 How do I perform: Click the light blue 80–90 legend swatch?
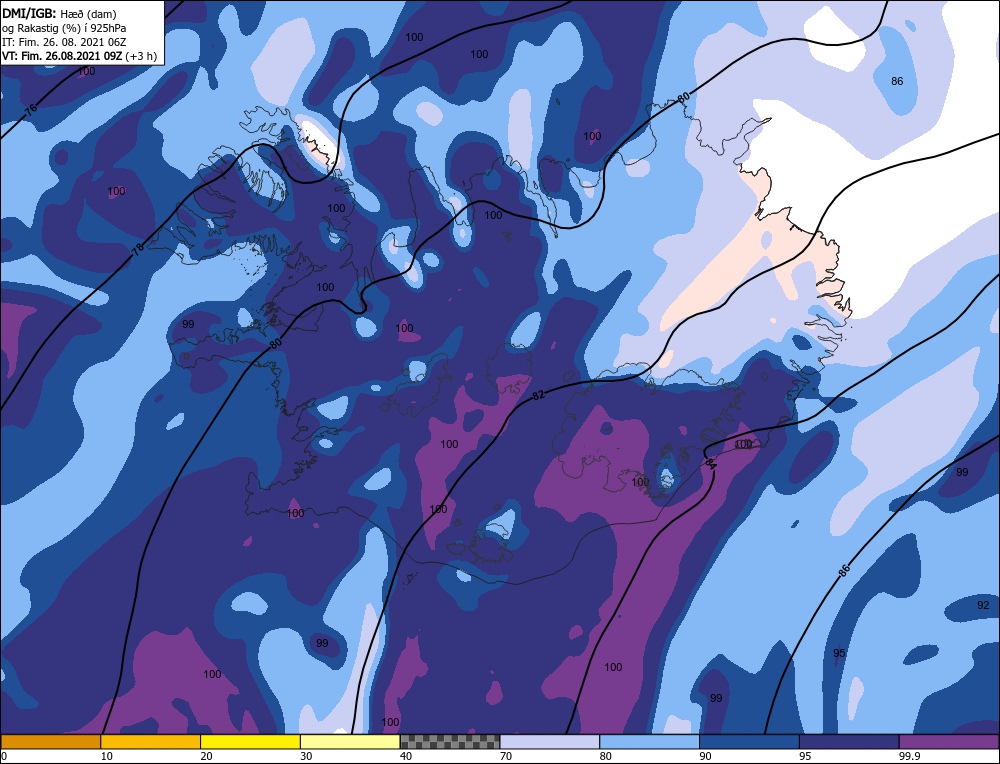[x=649, y=741]
